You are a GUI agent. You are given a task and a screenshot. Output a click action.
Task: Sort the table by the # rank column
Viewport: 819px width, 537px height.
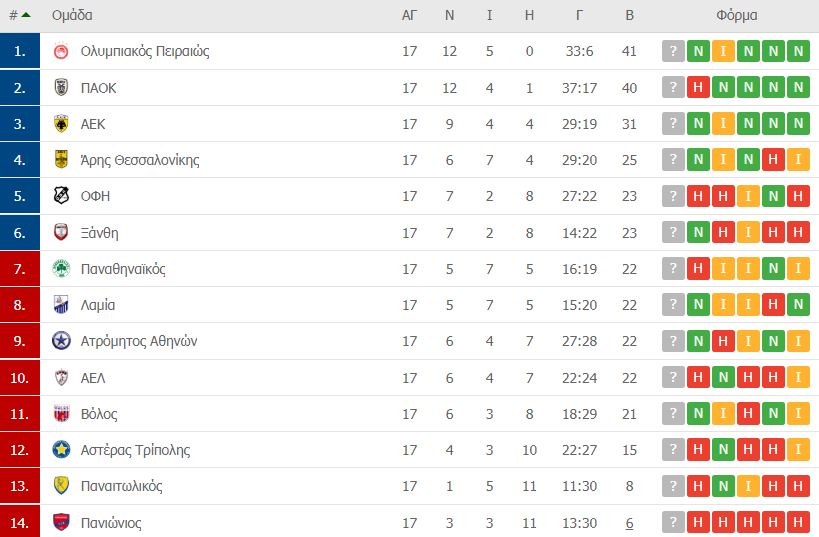(20, 15)
